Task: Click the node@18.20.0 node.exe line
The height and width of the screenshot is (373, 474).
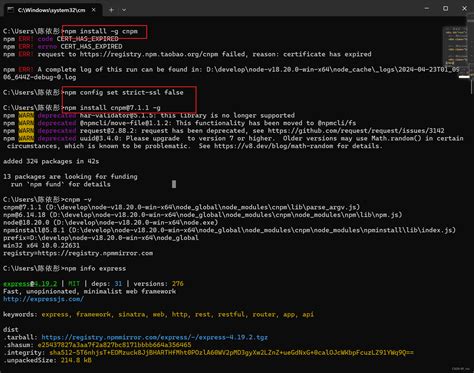Action: tap(110, 222)
